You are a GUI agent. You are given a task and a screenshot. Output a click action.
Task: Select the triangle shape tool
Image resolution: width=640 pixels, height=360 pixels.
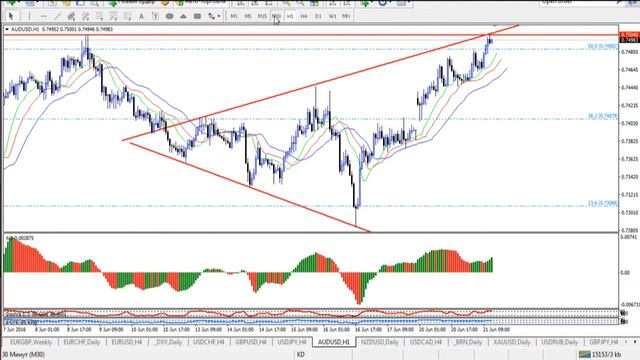pos(183,16)
